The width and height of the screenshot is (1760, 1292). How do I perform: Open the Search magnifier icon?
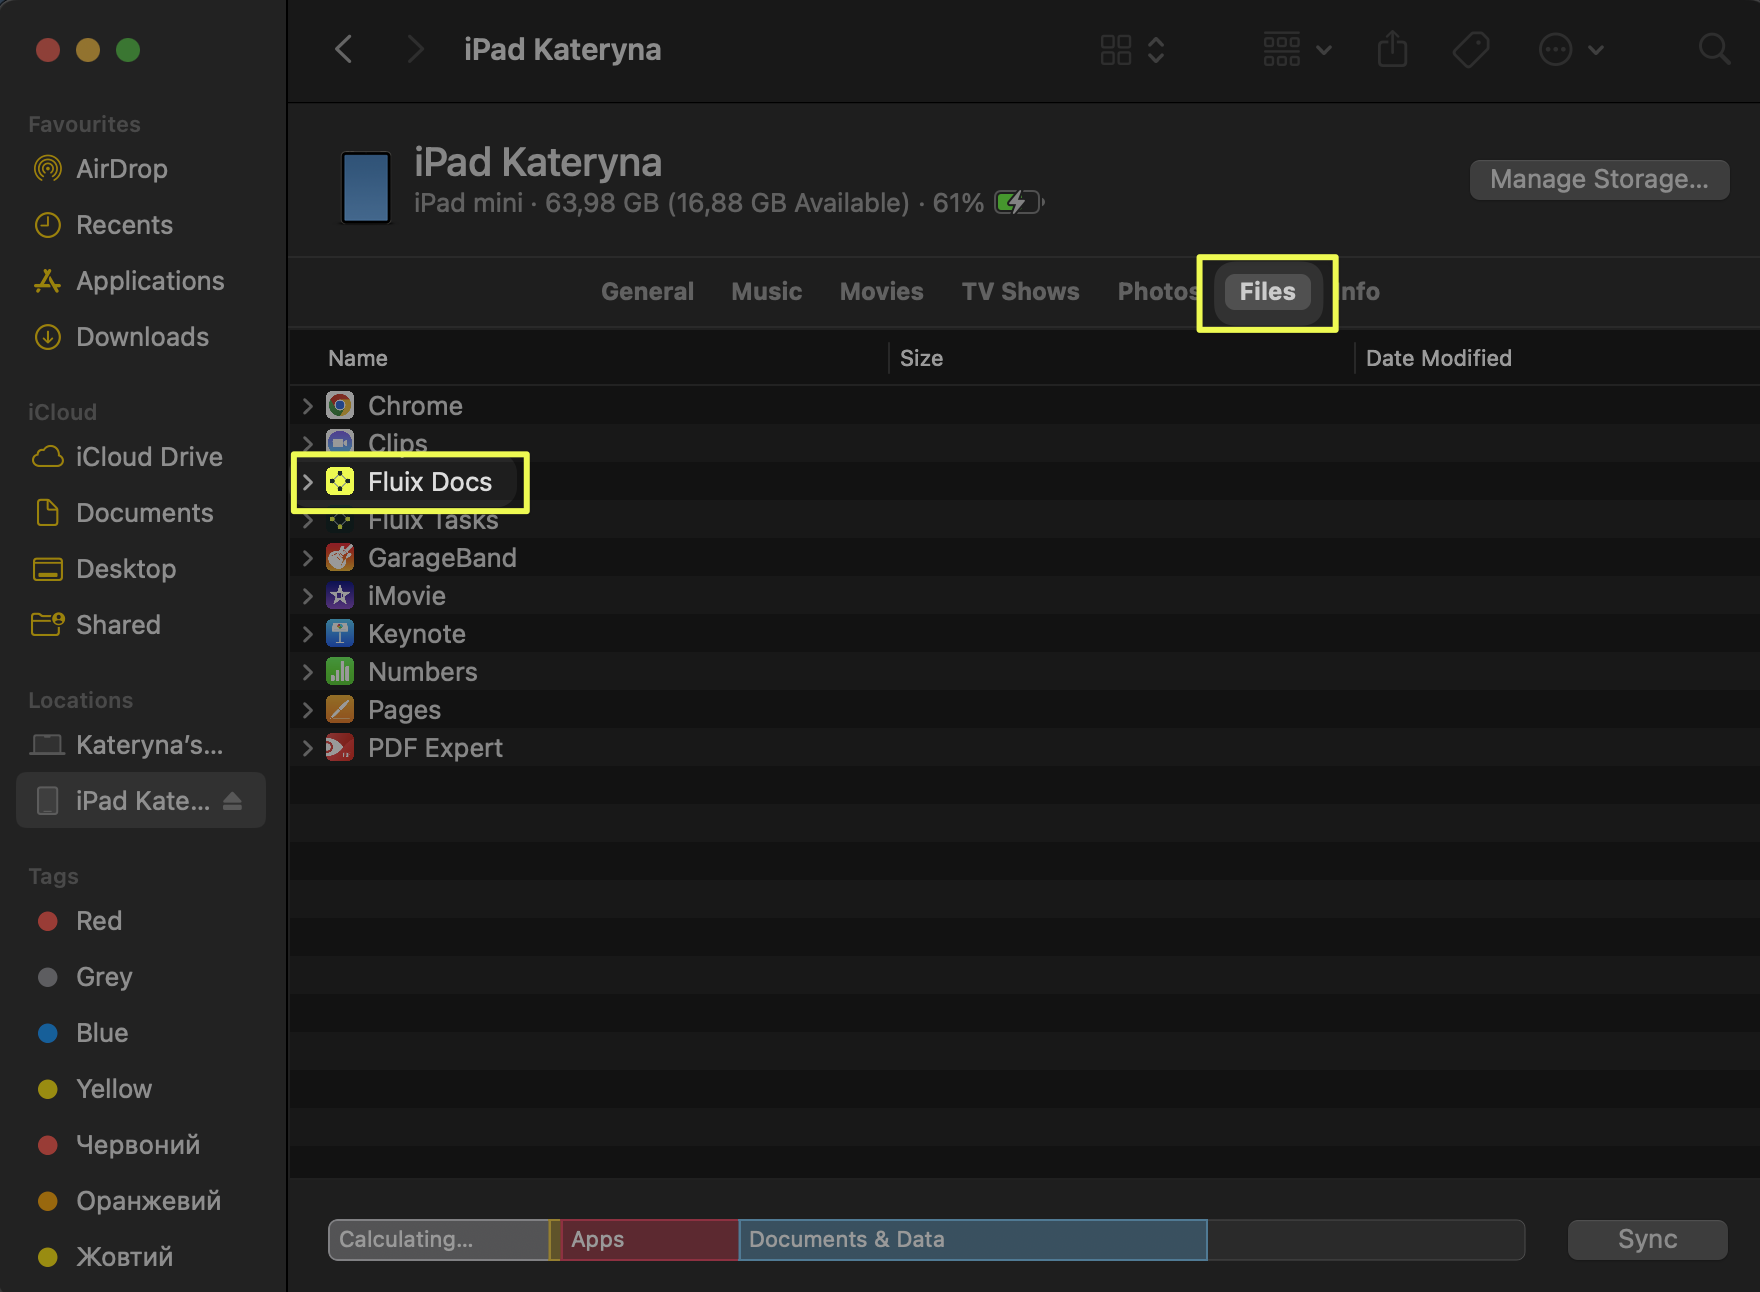[x=1714, y=49]
